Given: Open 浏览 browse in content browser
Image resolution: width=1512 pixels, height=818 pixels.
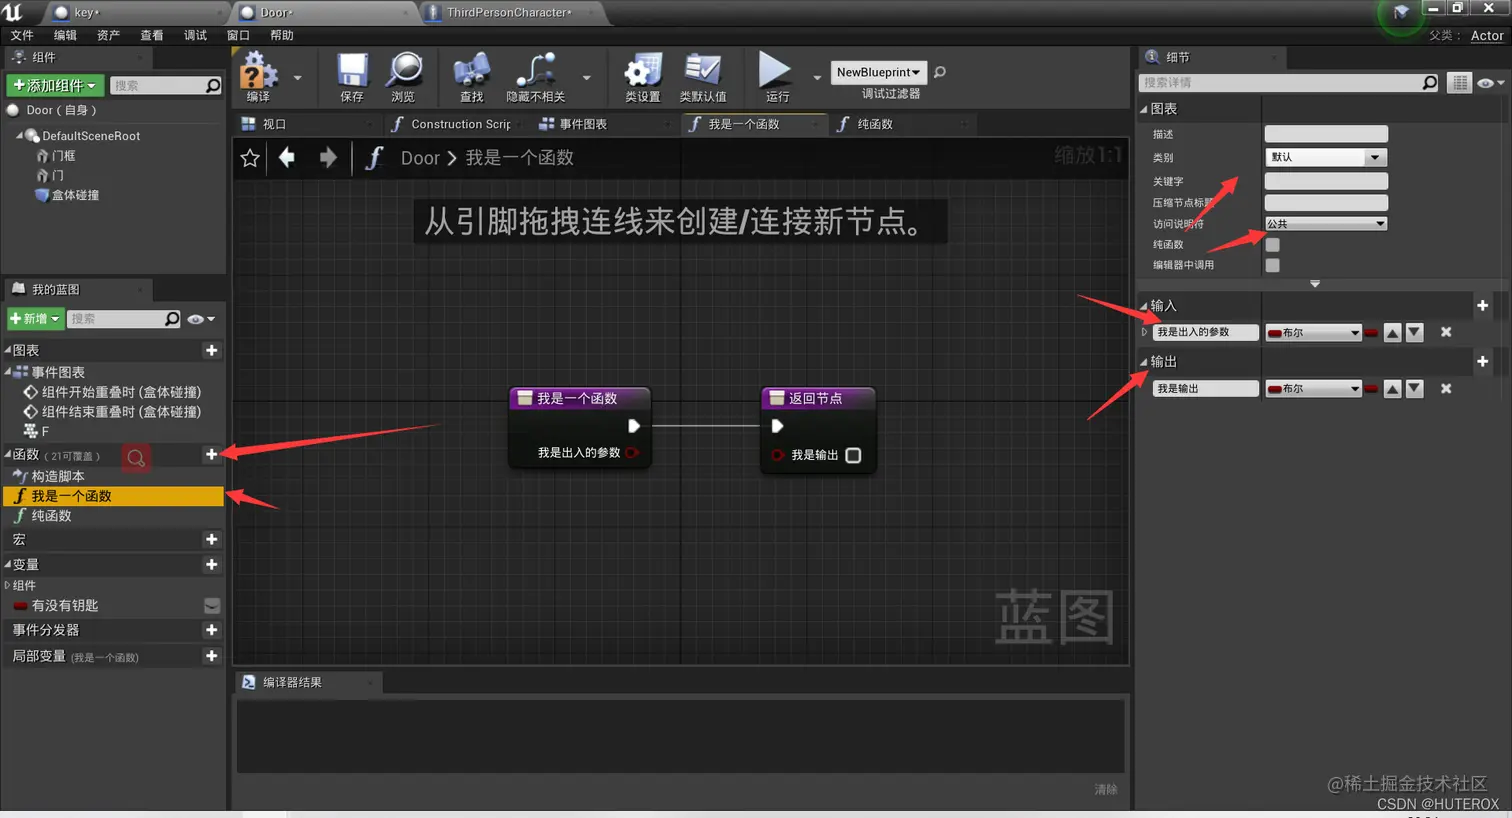Looking at the screenshot, I should (x=404, y=77).
